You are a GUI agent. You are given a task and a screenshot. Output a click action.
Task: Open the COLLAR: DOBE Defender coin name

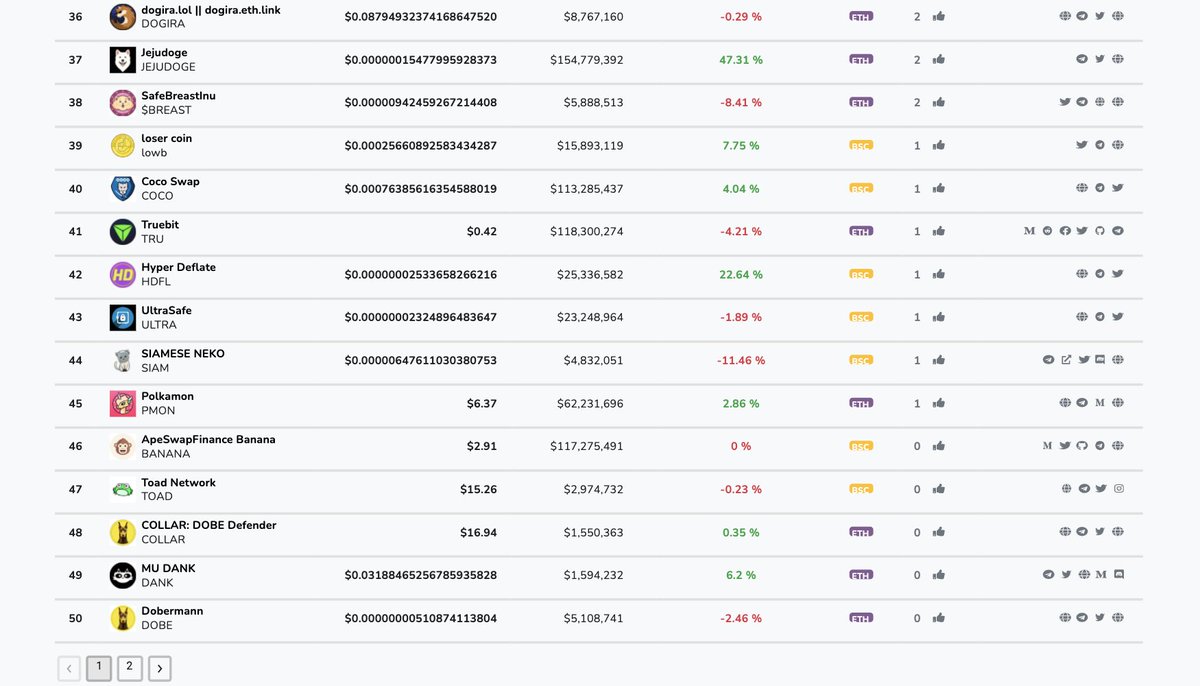click(x=209, y=525)
